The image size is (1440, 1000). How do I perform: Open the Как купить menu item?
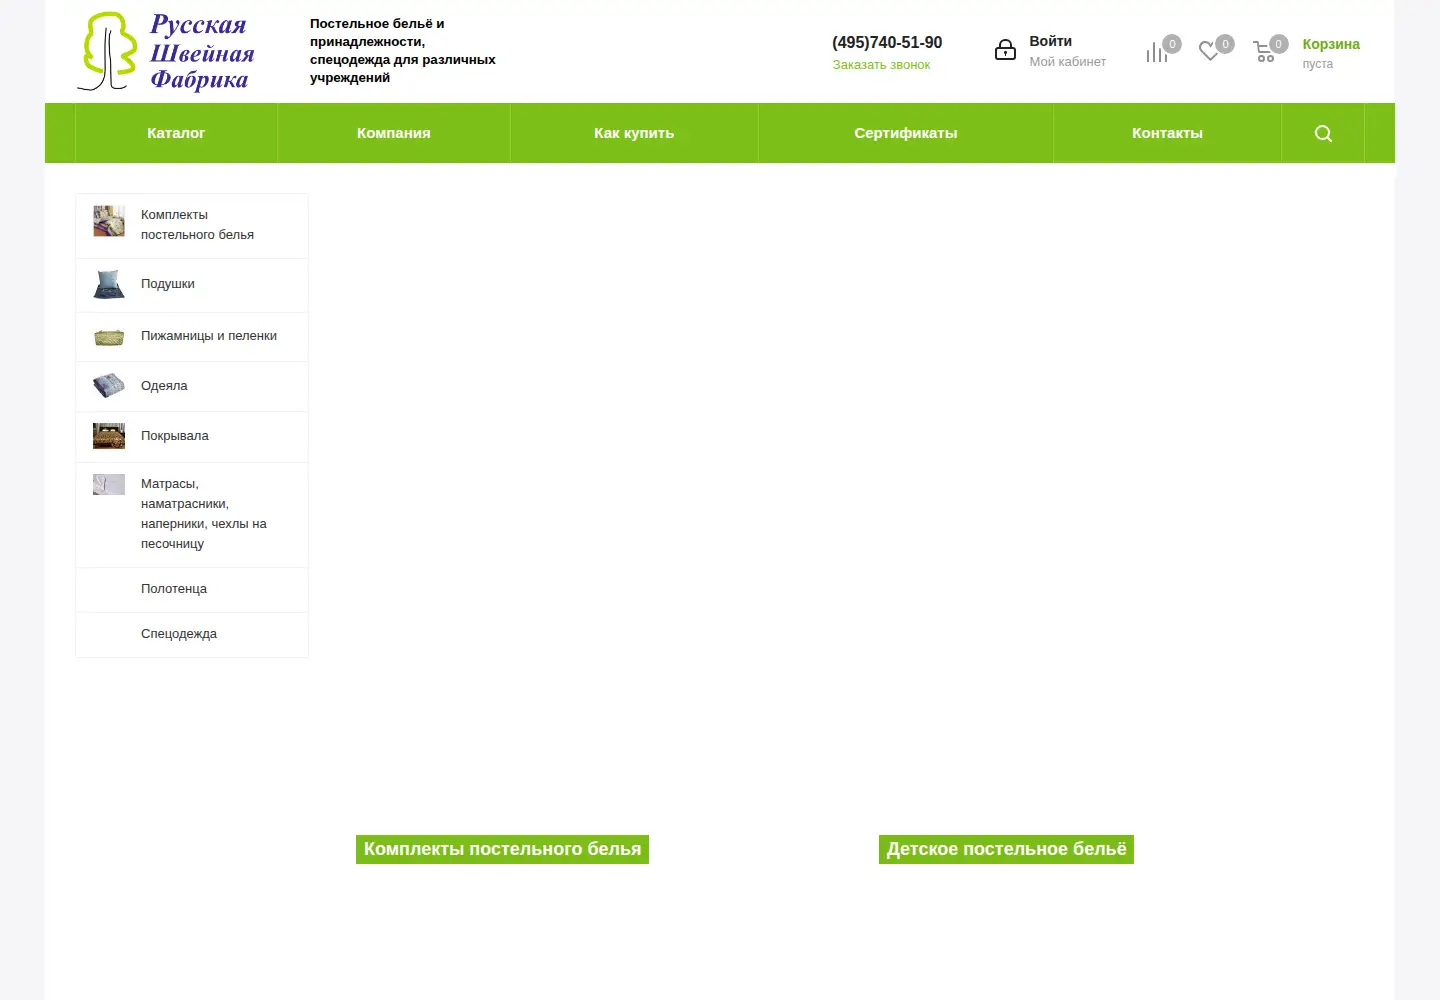(x=634, y=133)
